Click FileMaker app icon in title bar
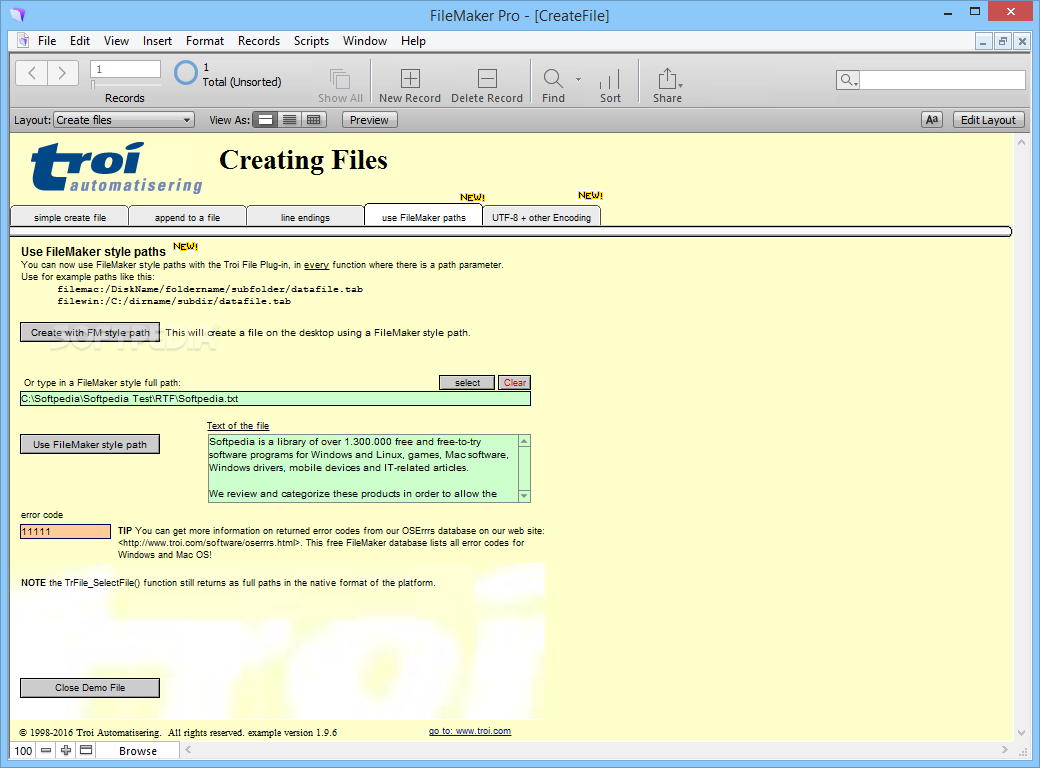Image resolution: width=1040 pixels, height=768 pixels. tap(17, 14)
